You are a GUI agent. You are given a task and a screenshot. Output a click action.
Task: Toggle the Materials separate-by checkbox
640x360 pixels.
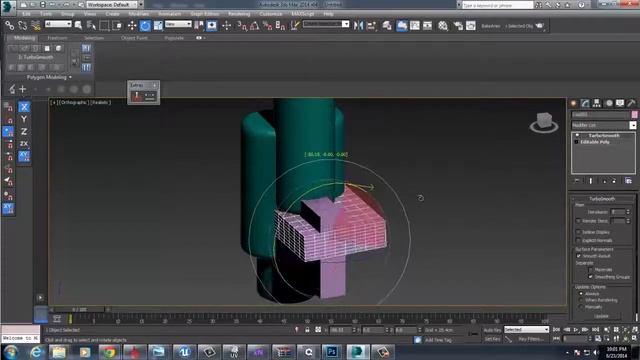coord(590,270)
